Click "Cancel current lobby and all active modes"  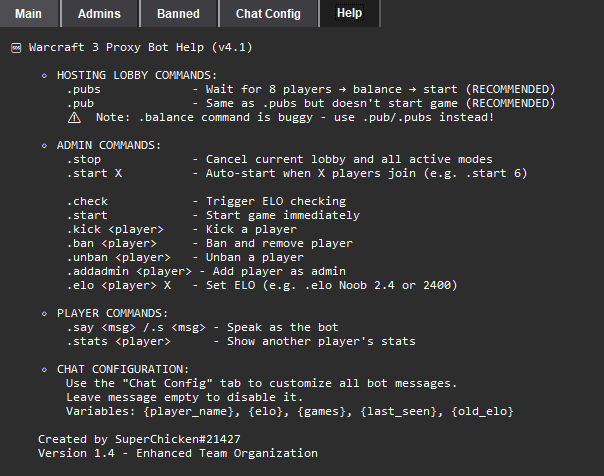point(349,159)
